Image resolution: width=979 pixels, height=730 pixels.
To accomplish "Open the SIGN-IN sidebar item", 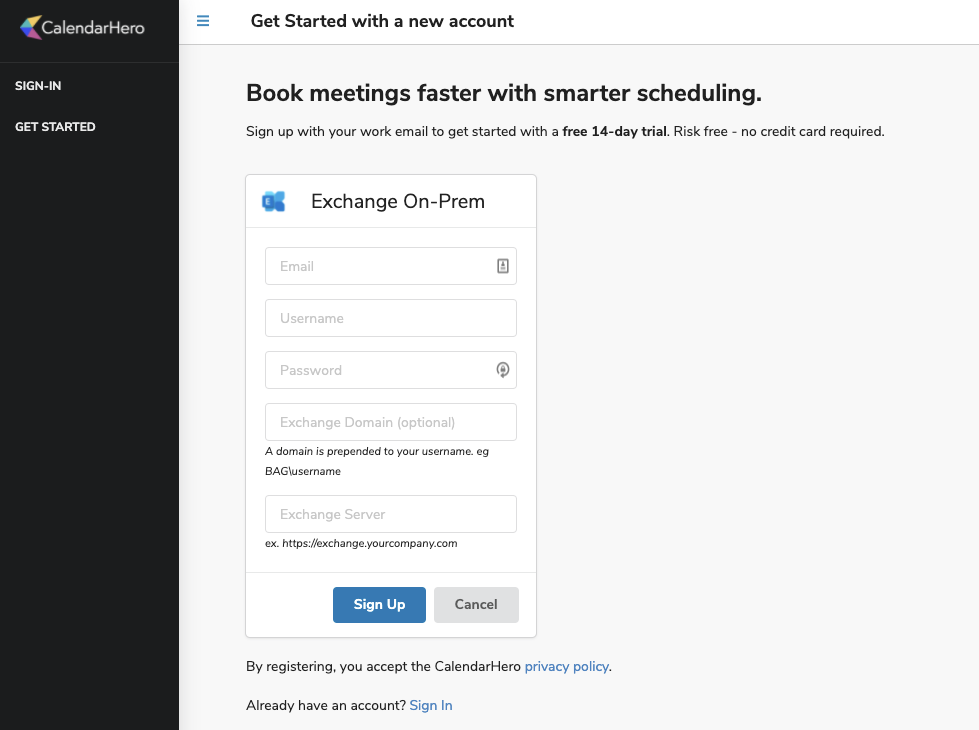I will pyautogui.click(x=38, y=86).
